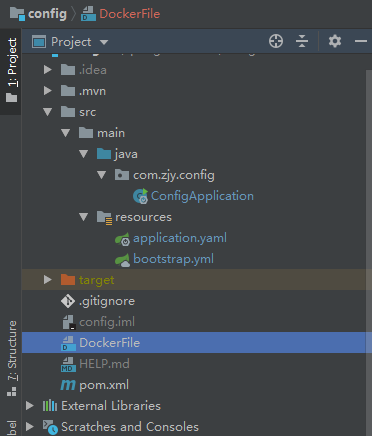Click the Locate/Select Opened File crosshair icon
372x436 pixels.
pos(276,41)
